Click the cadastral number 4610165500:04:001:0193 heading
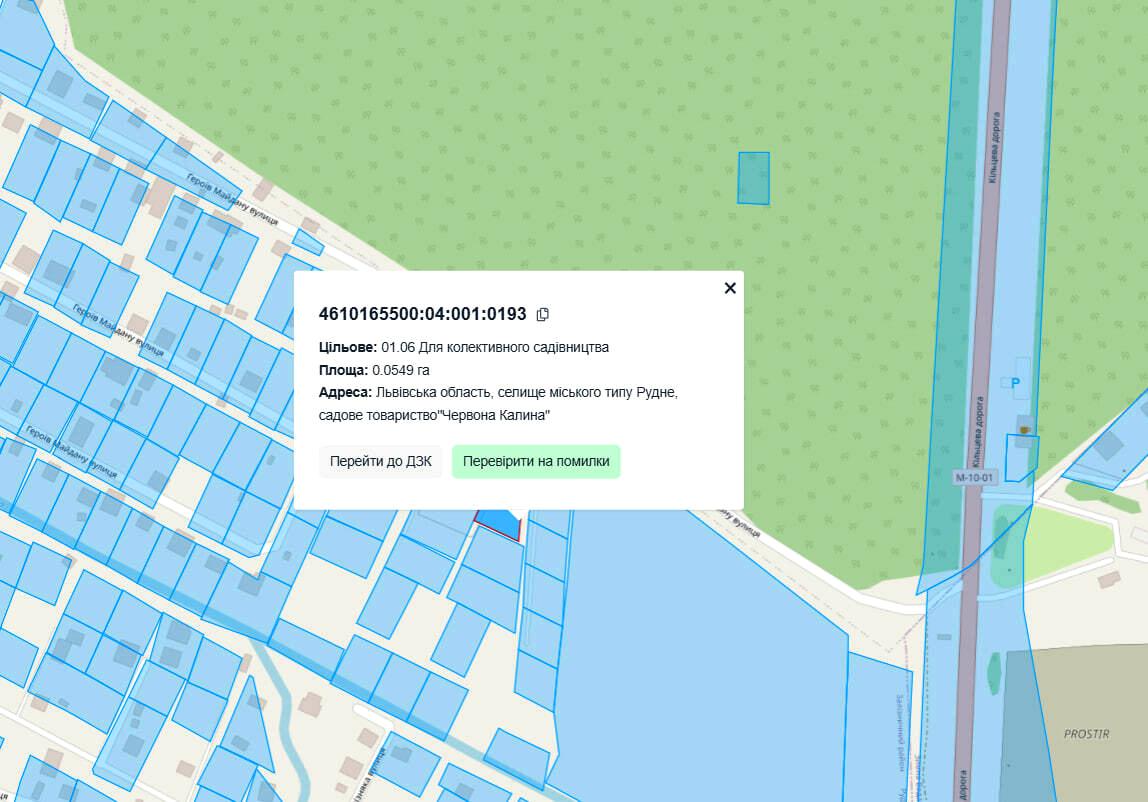 click(x=422, y=314)
